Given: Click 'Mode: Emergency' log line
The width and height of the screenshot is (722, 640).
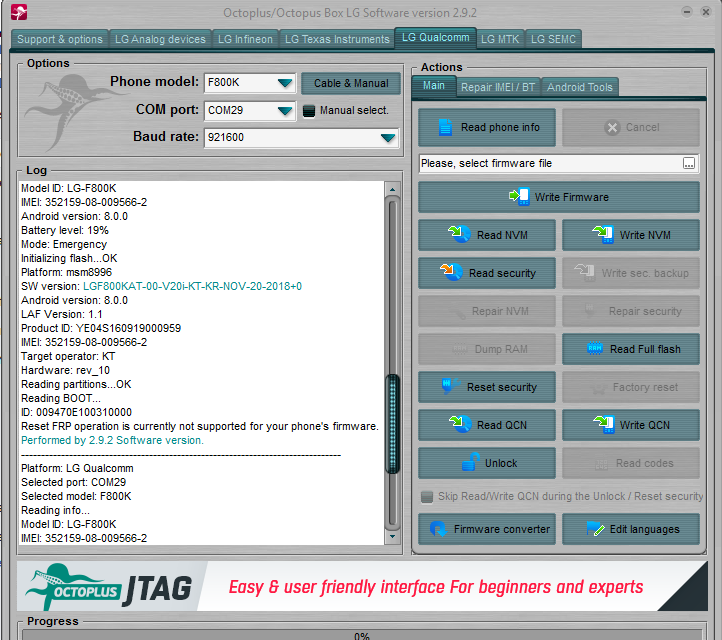Looking at the screenshot, I should point(64,244).
